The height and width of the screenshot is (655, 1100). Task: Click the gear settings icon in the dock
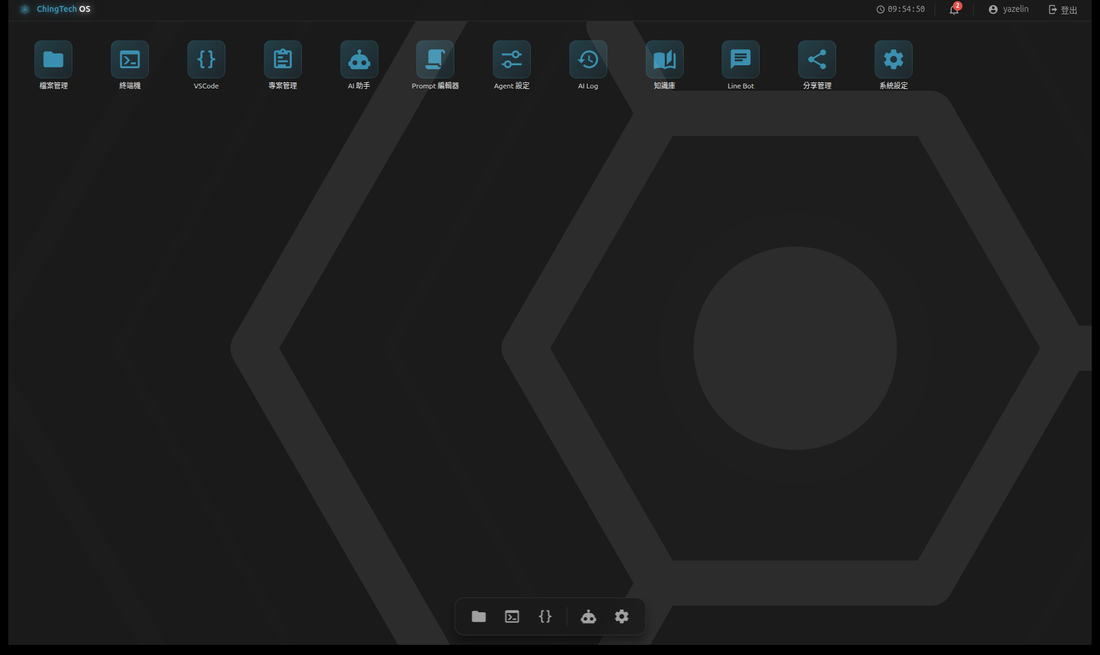coord(622,616)
